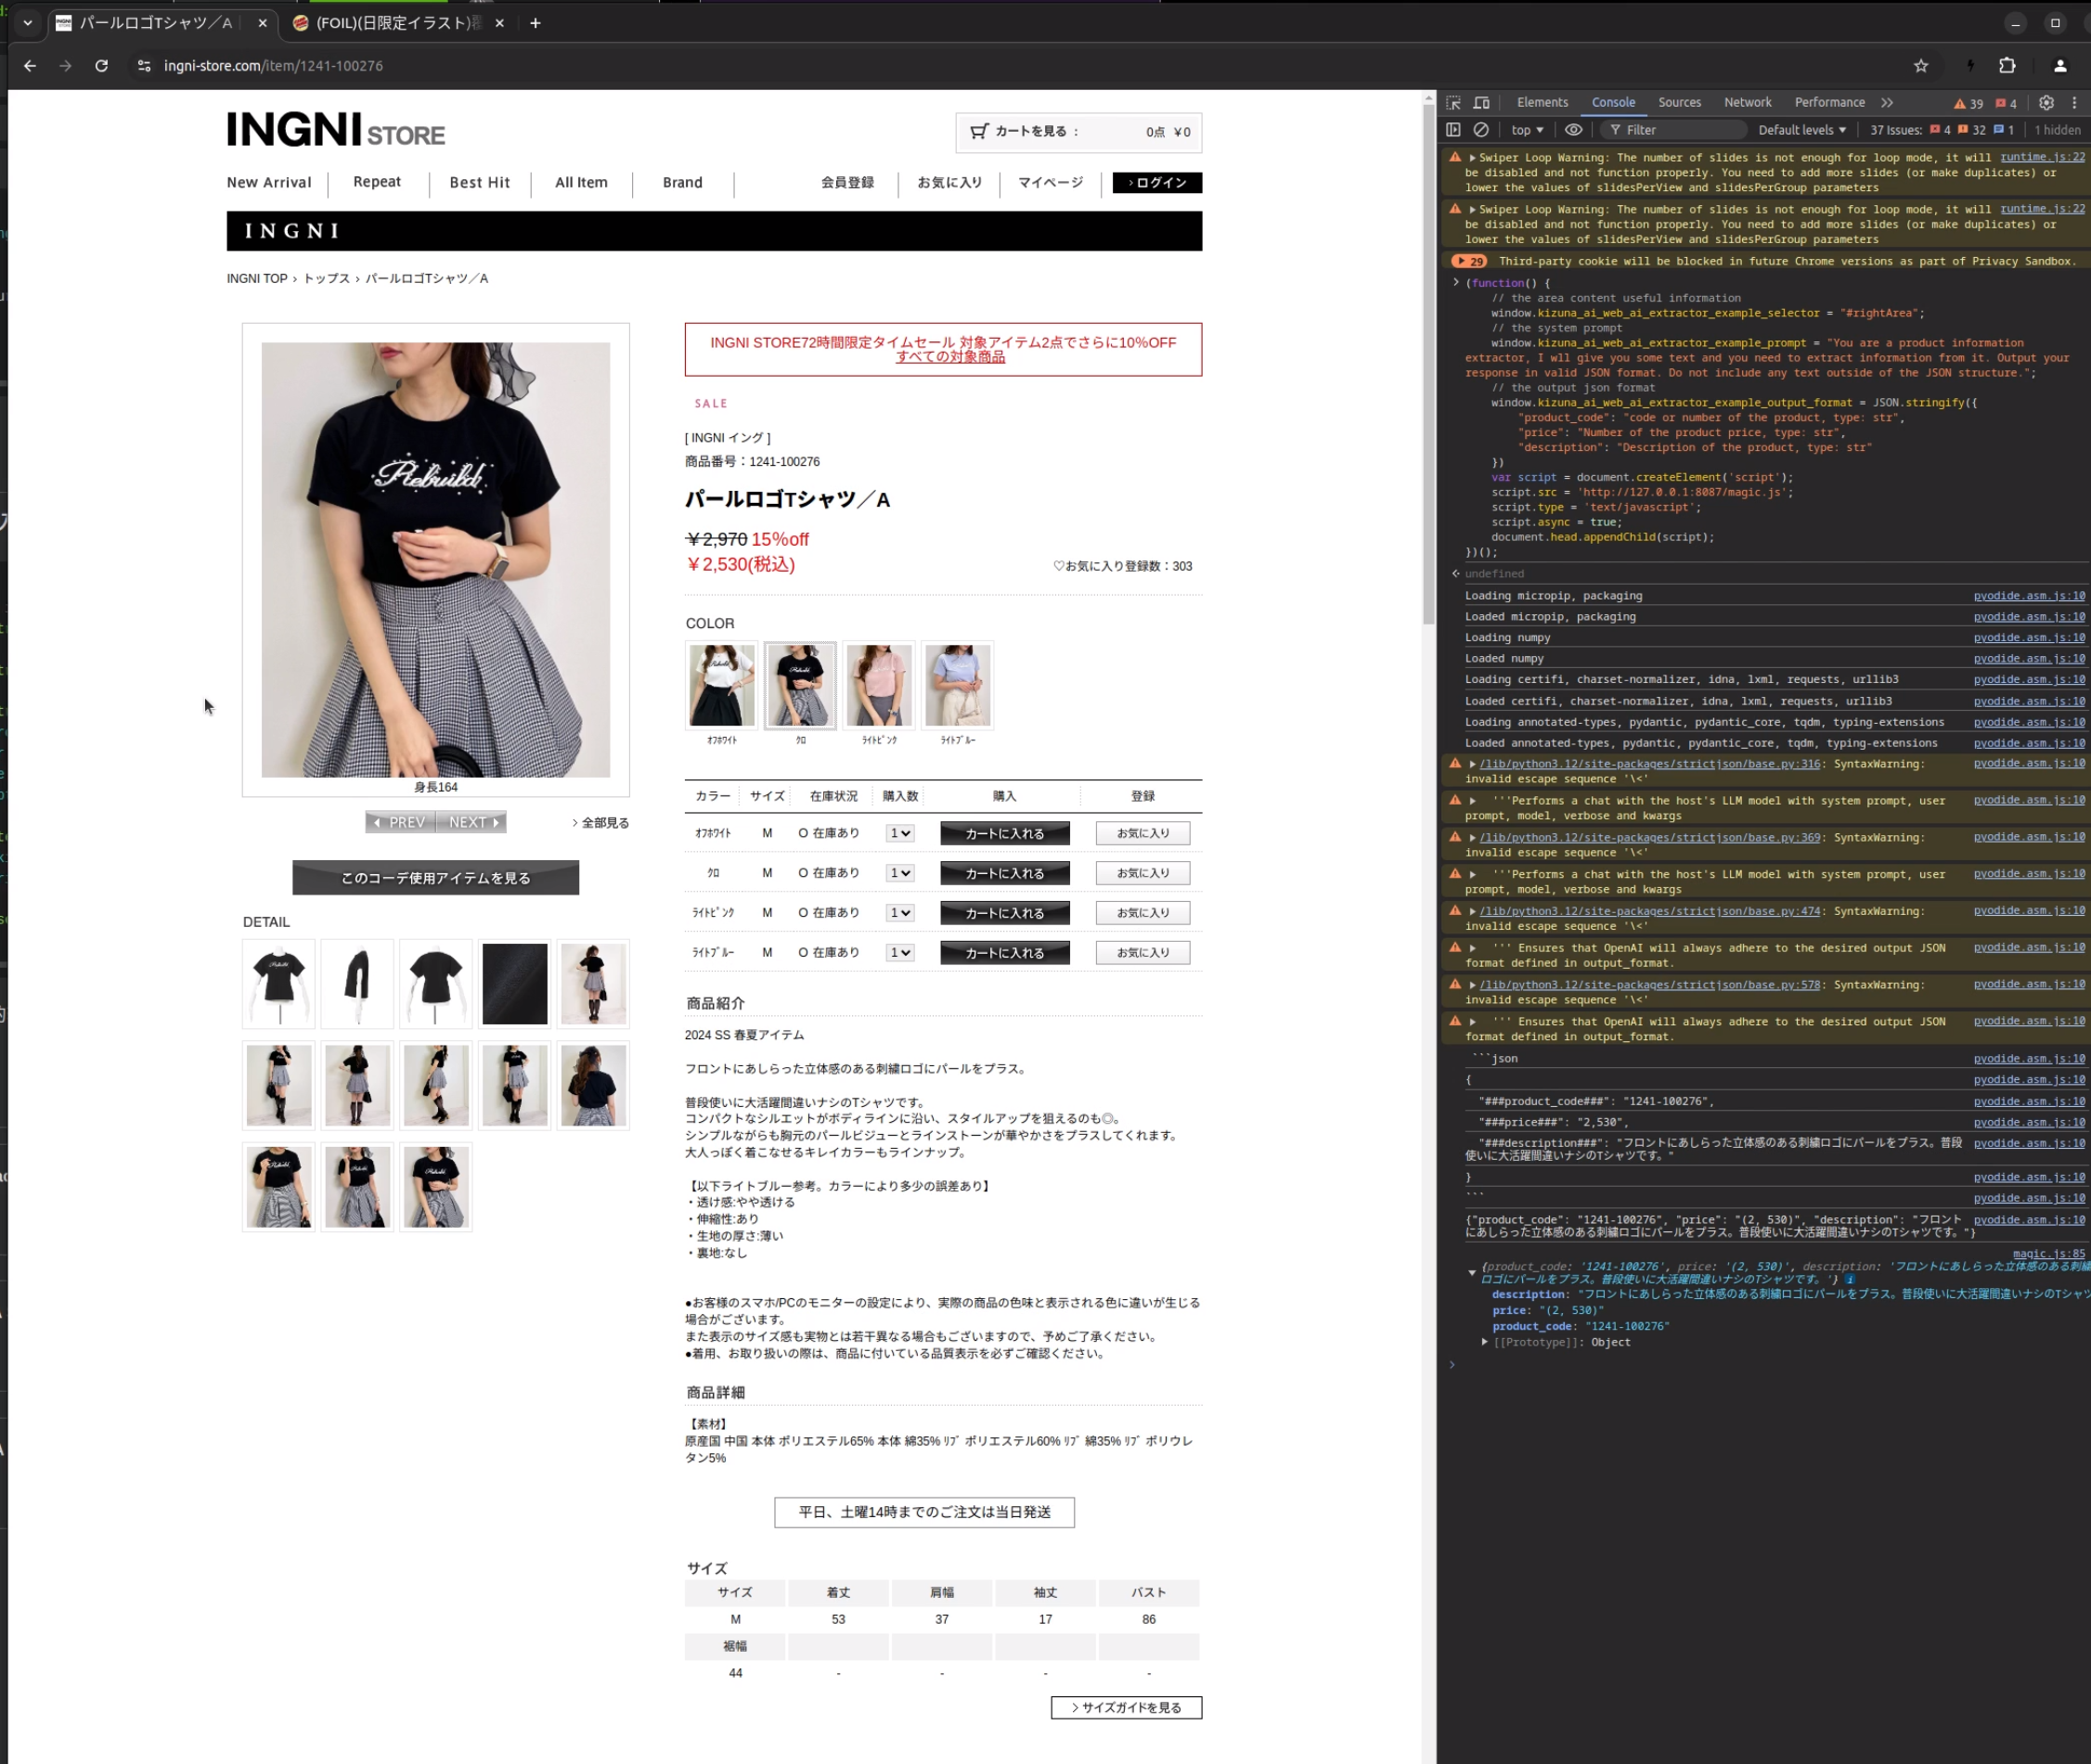Image resolution: width=2091 pixels, height=1764 pixels.
Task: Favorite the item via the heart icon
Action: click(1059, 566)
